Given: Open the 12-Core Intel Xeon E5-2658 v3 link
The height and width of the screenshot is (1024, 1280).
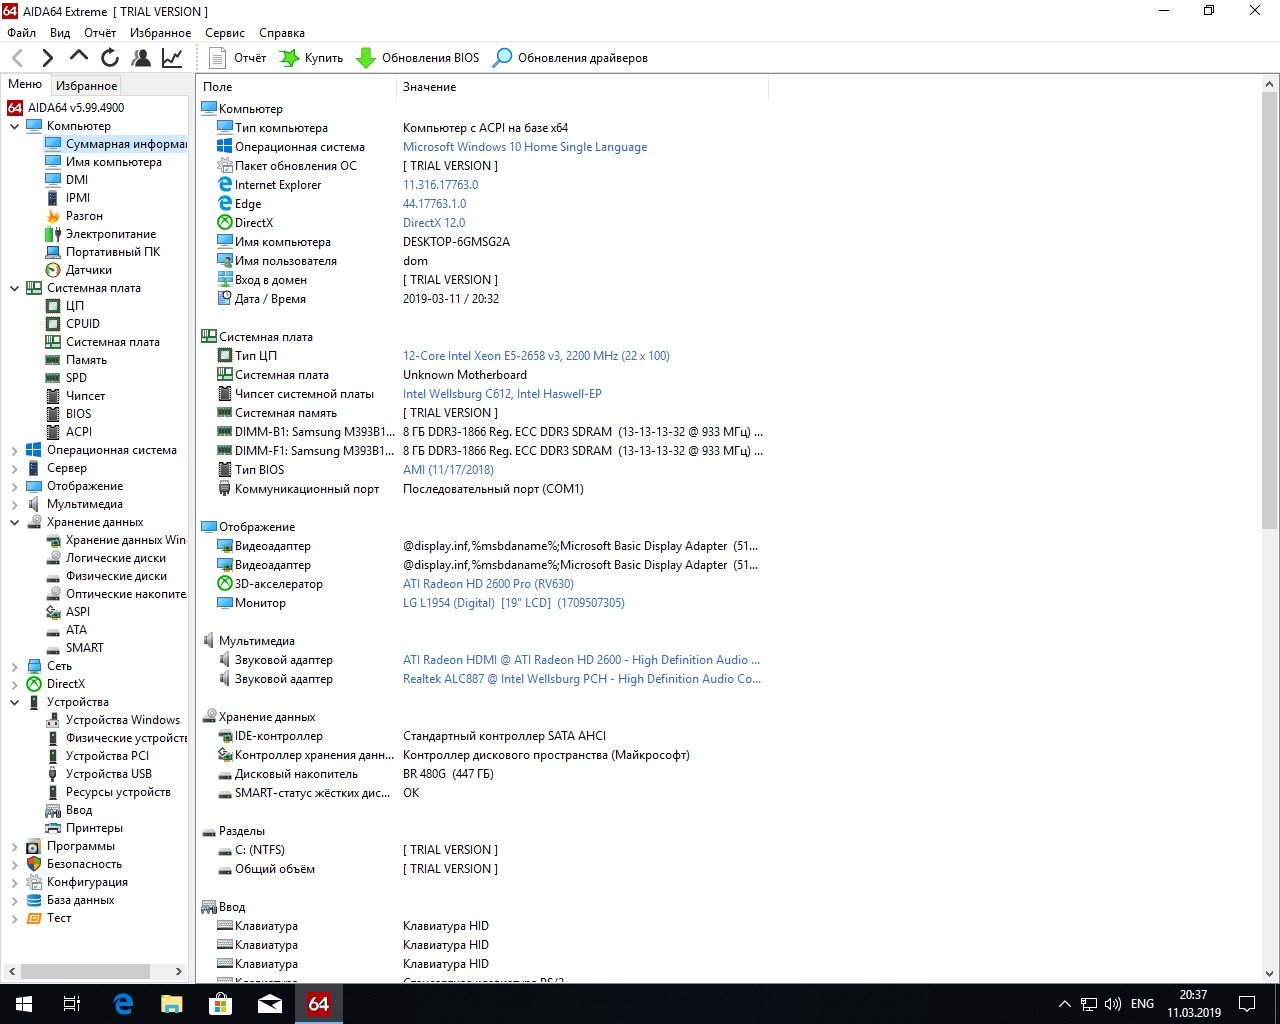Looking at the screenshot, I should [x=536, y=356].
